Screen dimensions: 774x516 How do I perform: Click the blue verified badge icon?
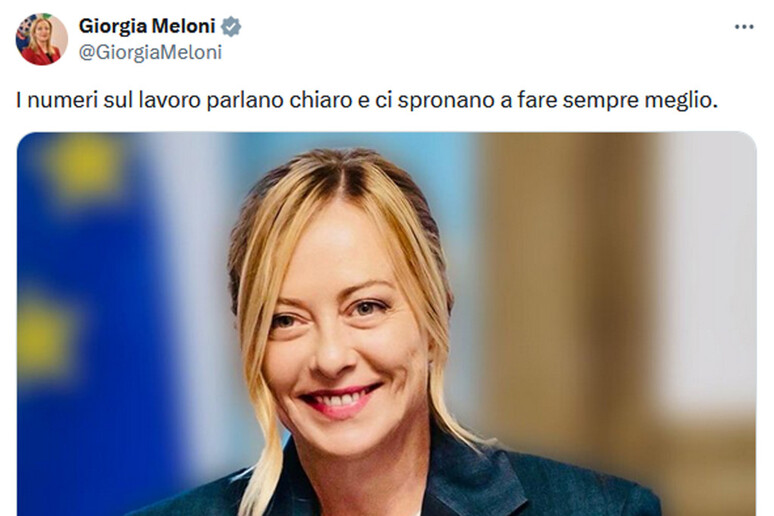pyautogui.click(x=231, y=26)
